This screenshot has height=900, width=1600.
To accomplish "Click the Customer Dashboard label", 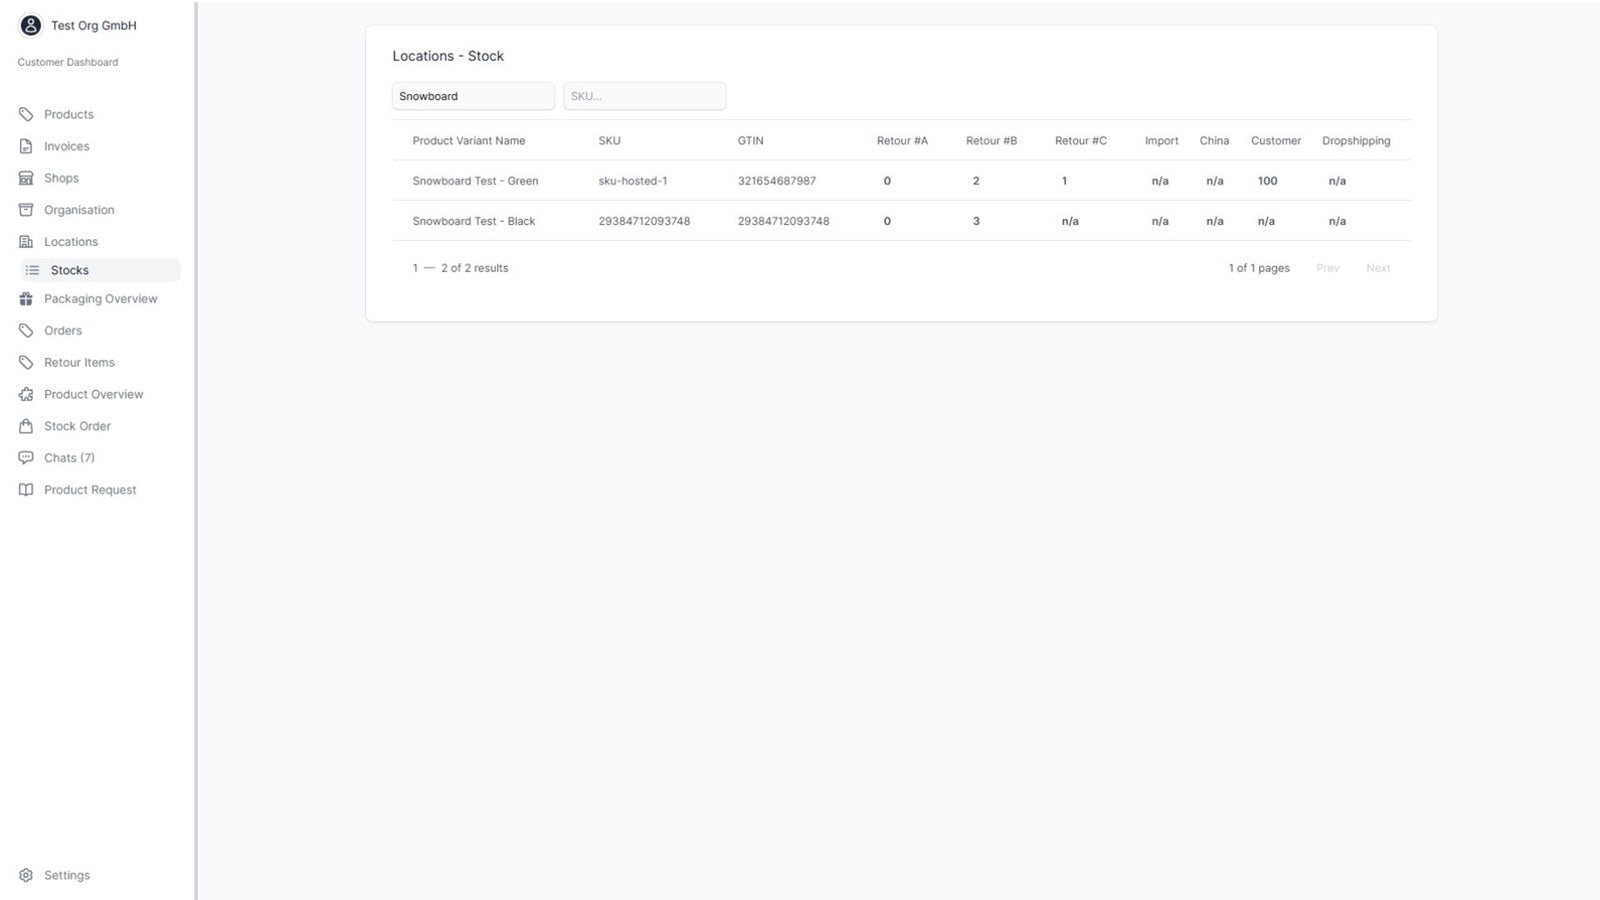I will tap(68, 62).
